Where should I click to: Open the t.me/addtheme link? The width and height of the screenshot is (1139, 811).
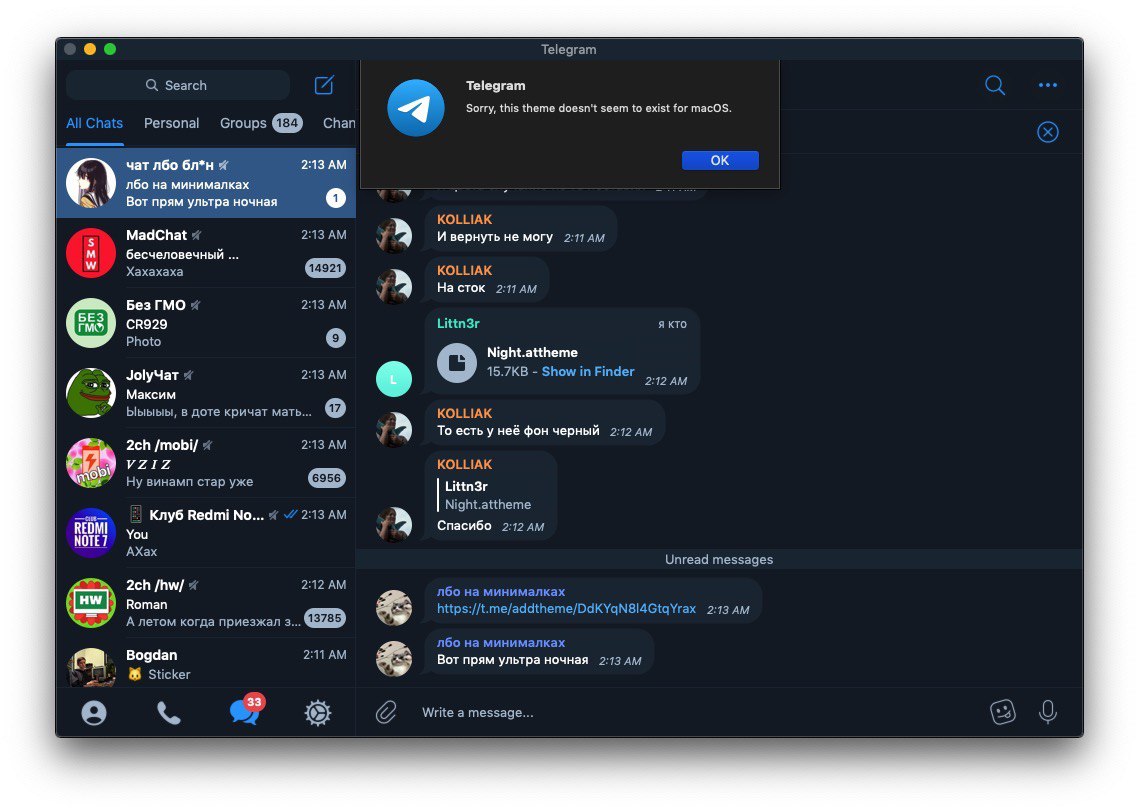(566, 609)
